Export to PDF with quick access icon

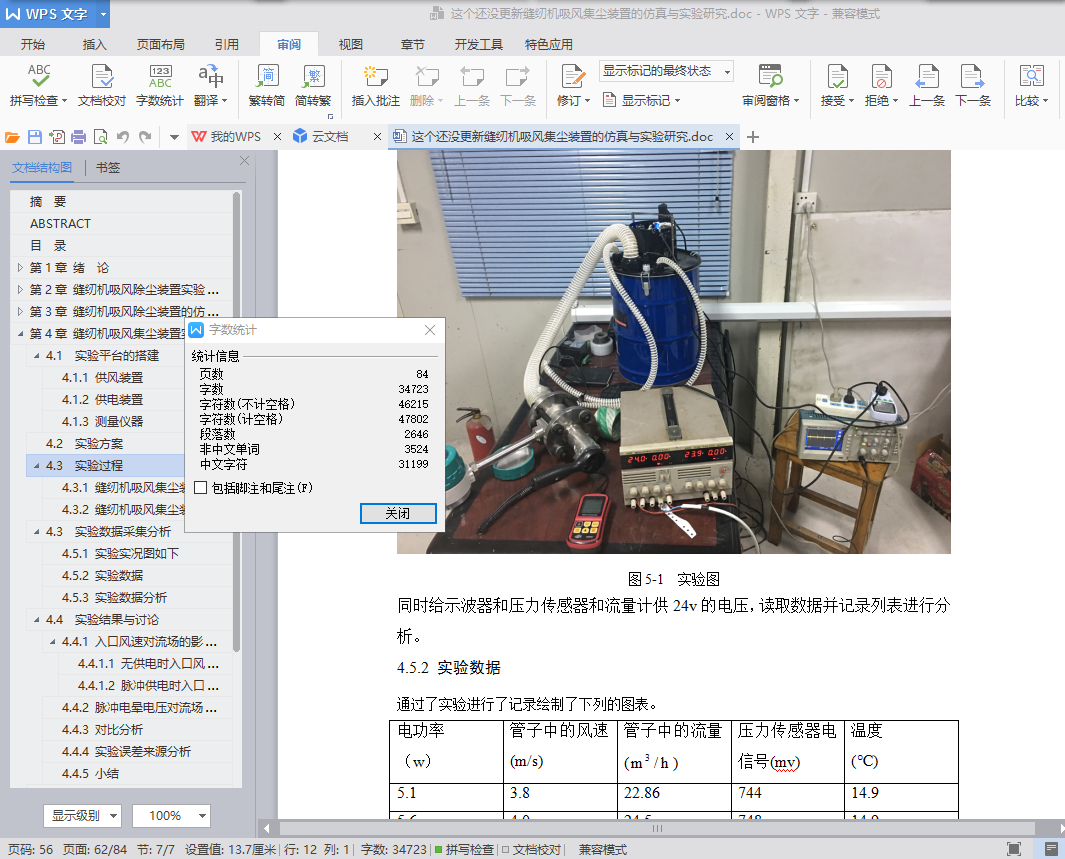pos(57,137)
